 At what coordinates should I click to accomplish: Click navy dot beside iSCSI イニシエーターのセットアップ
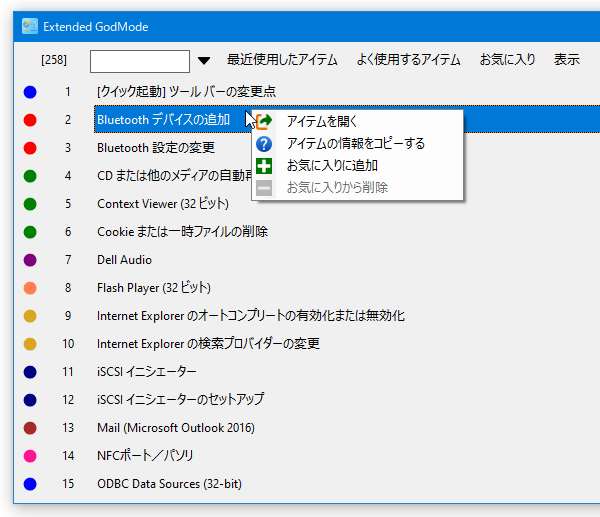[30, 400]
